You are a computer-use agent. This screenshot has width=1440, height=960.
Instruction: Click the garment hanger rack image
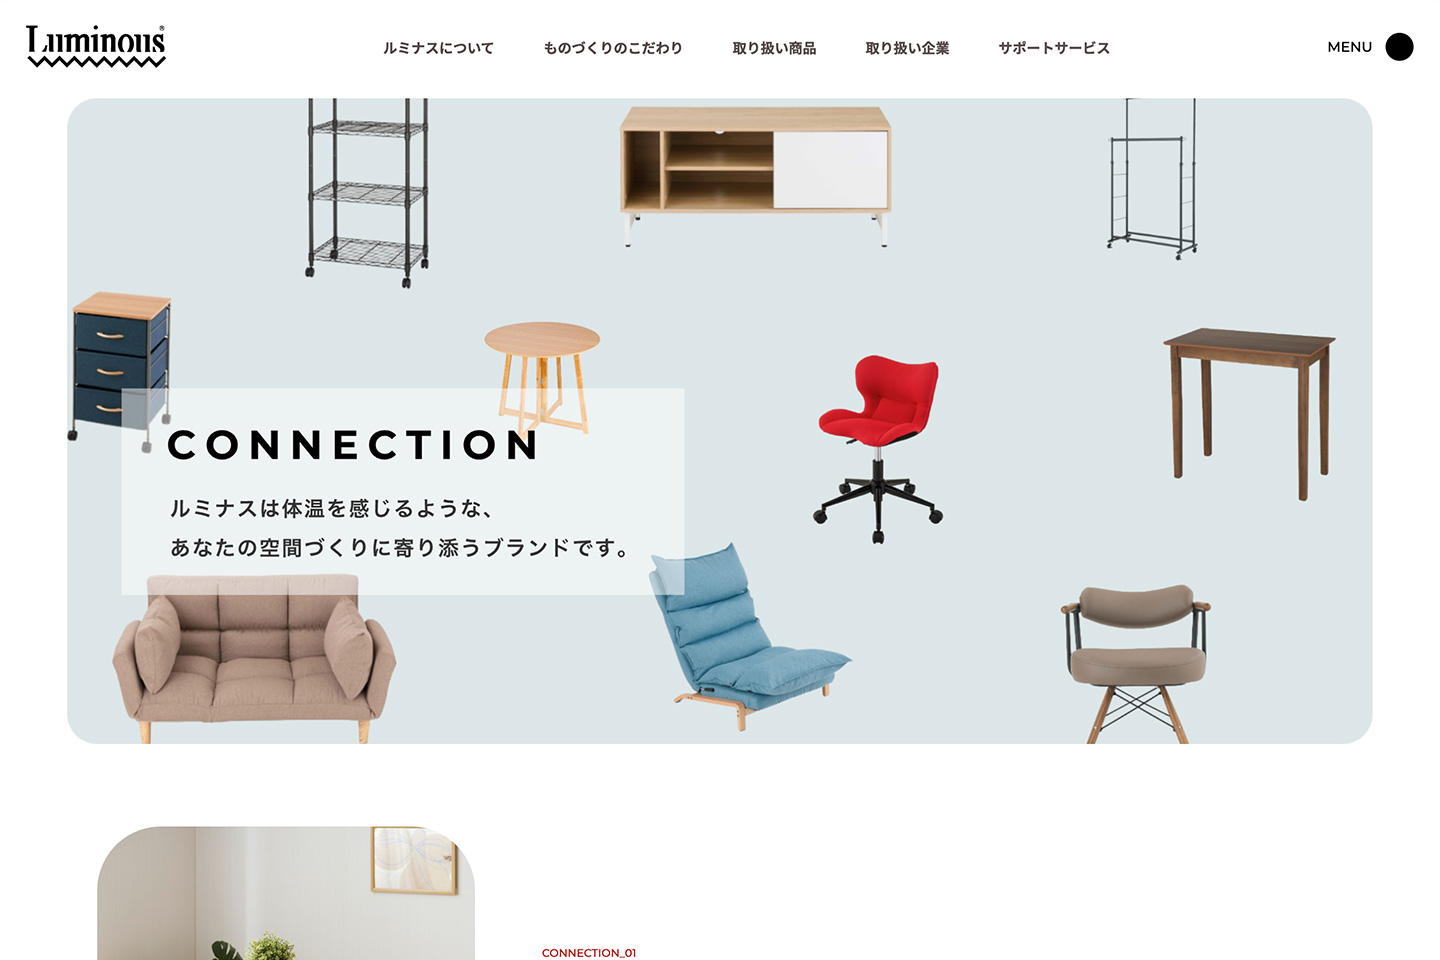click(x=1152, y=178)
